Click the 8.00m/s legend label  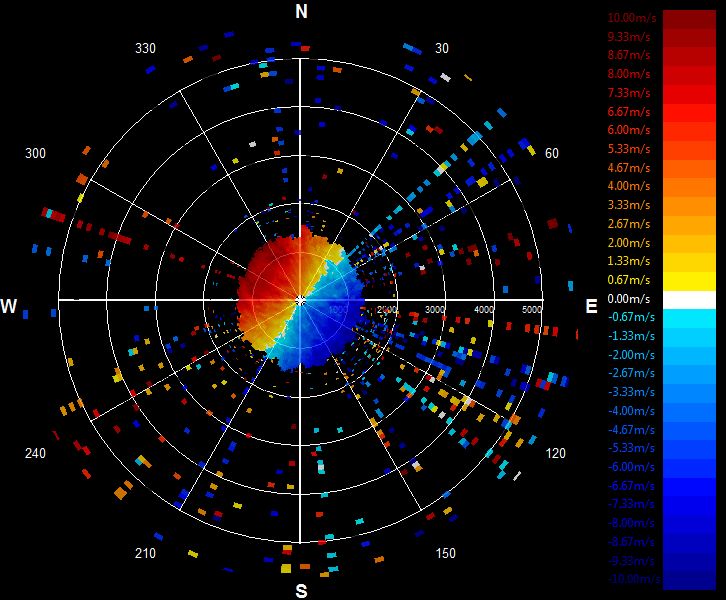629,74
